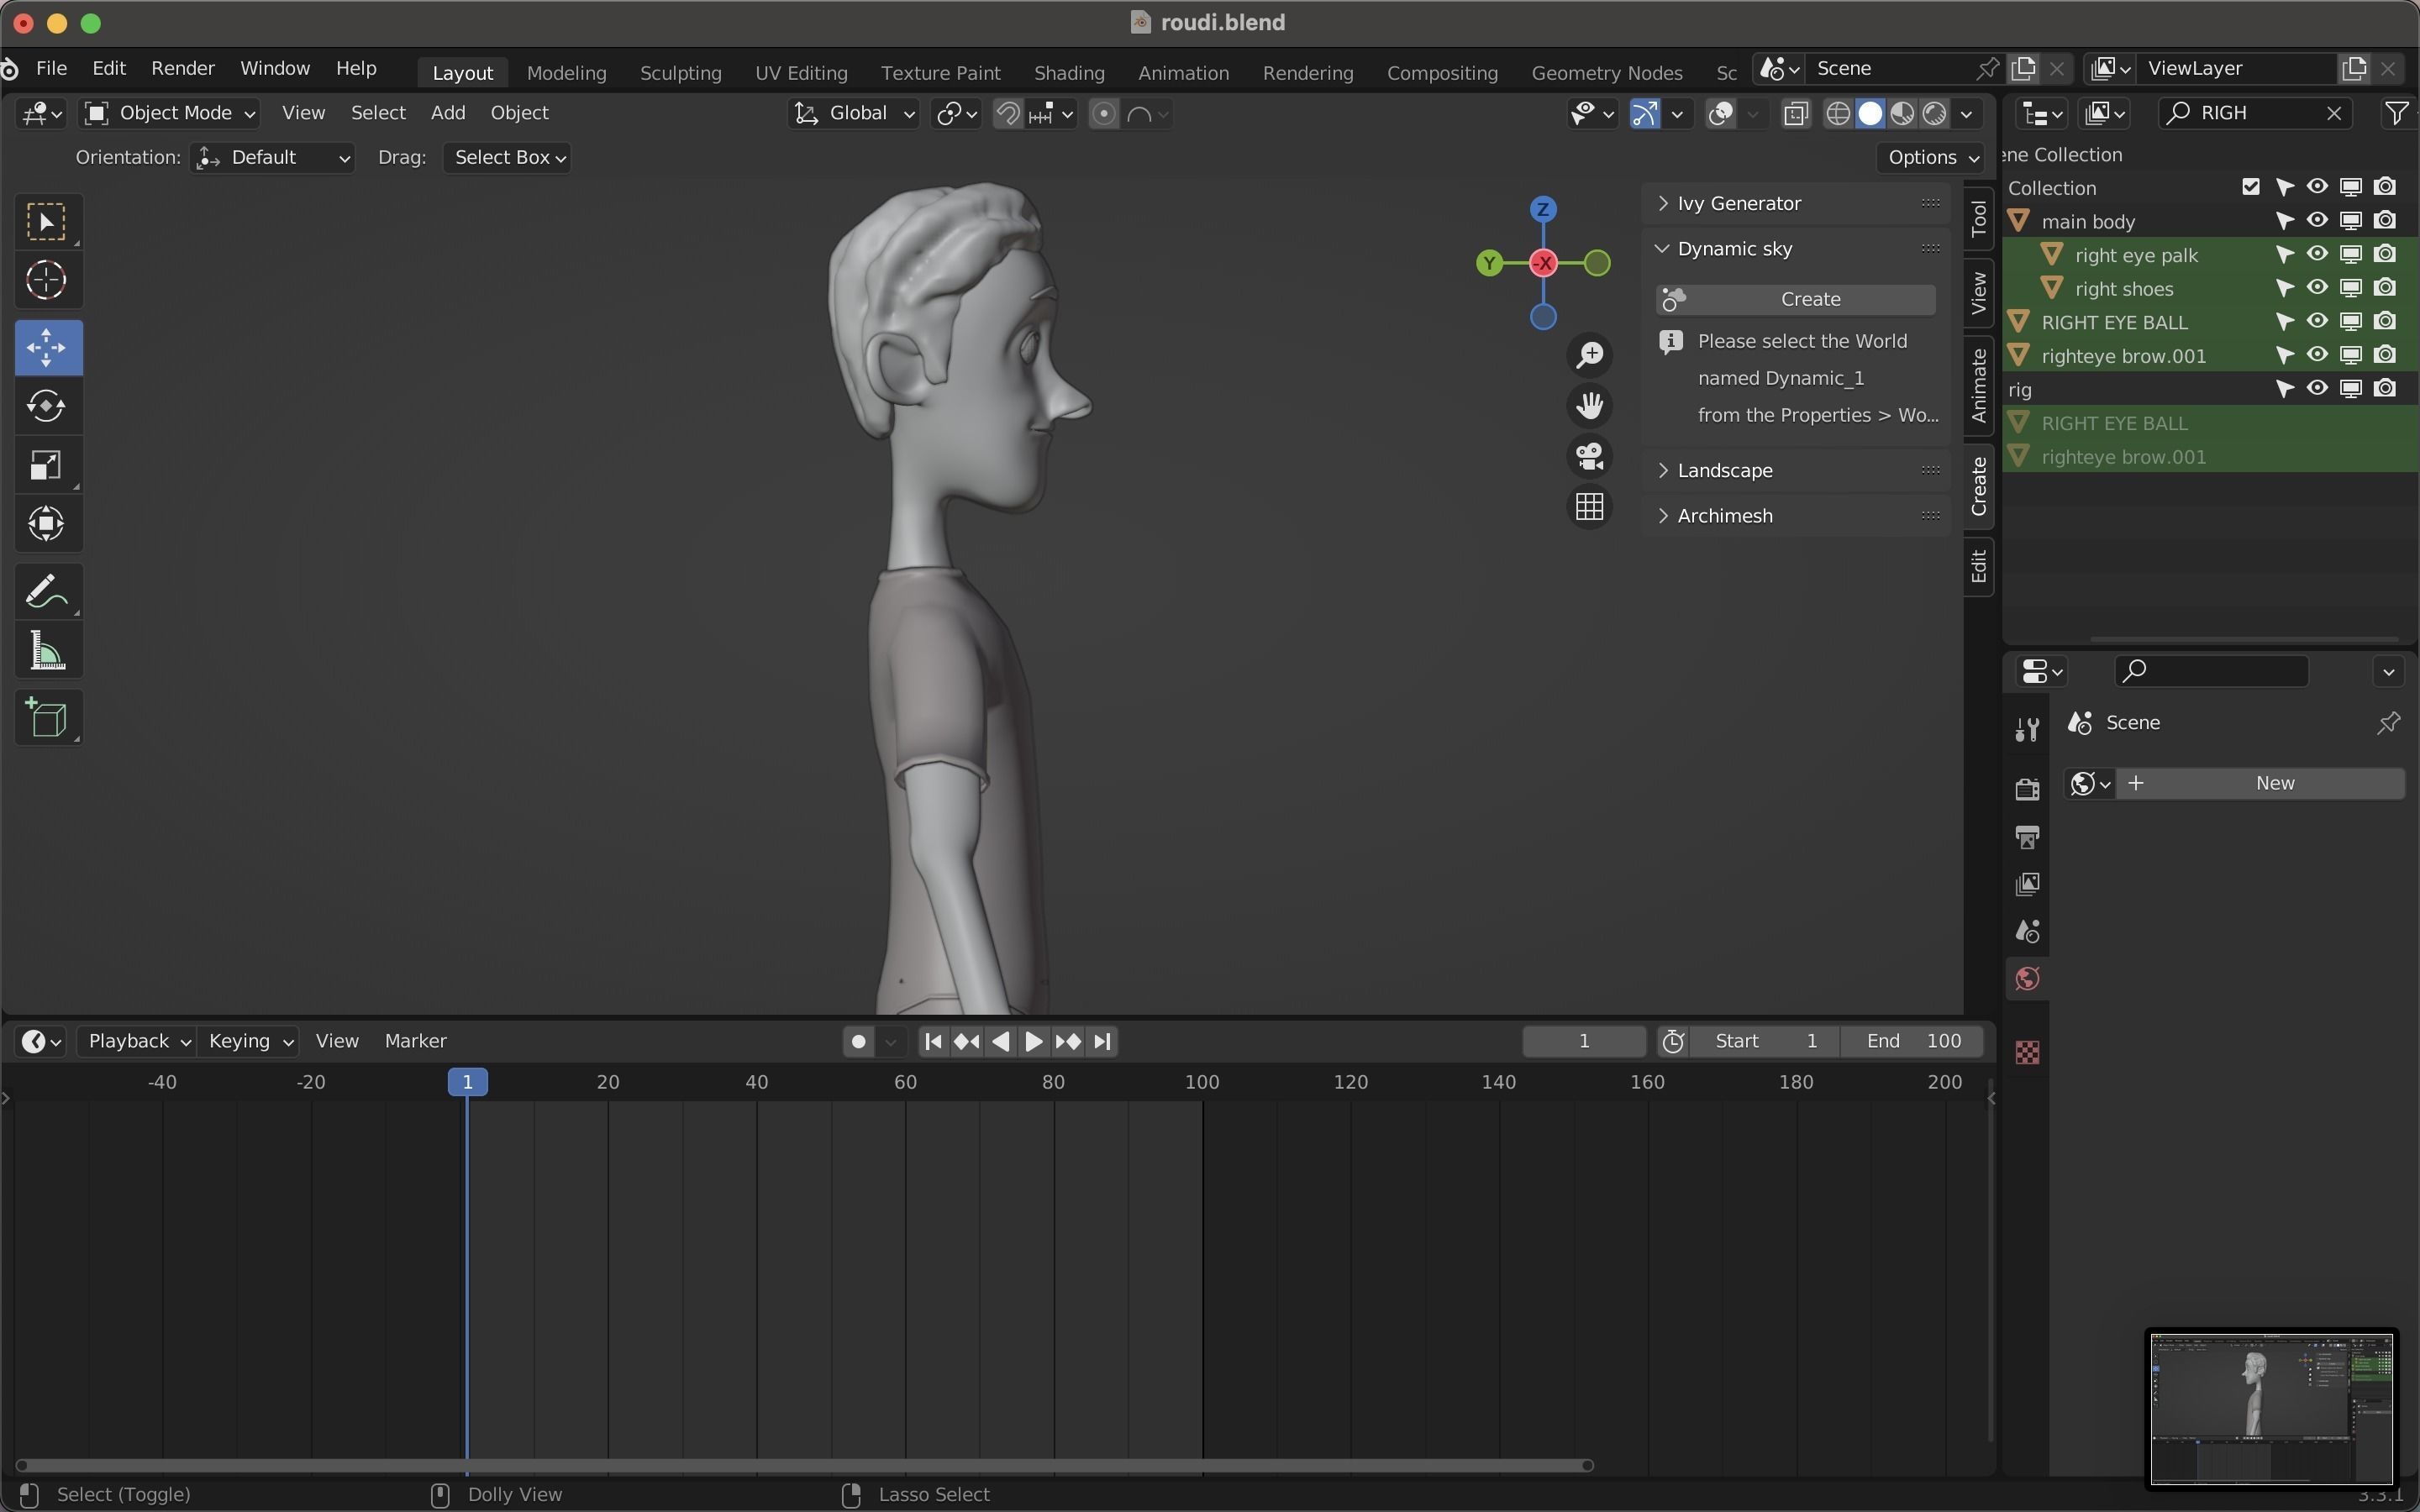Switch to rendered shading mode

(x=1934, y=114)
